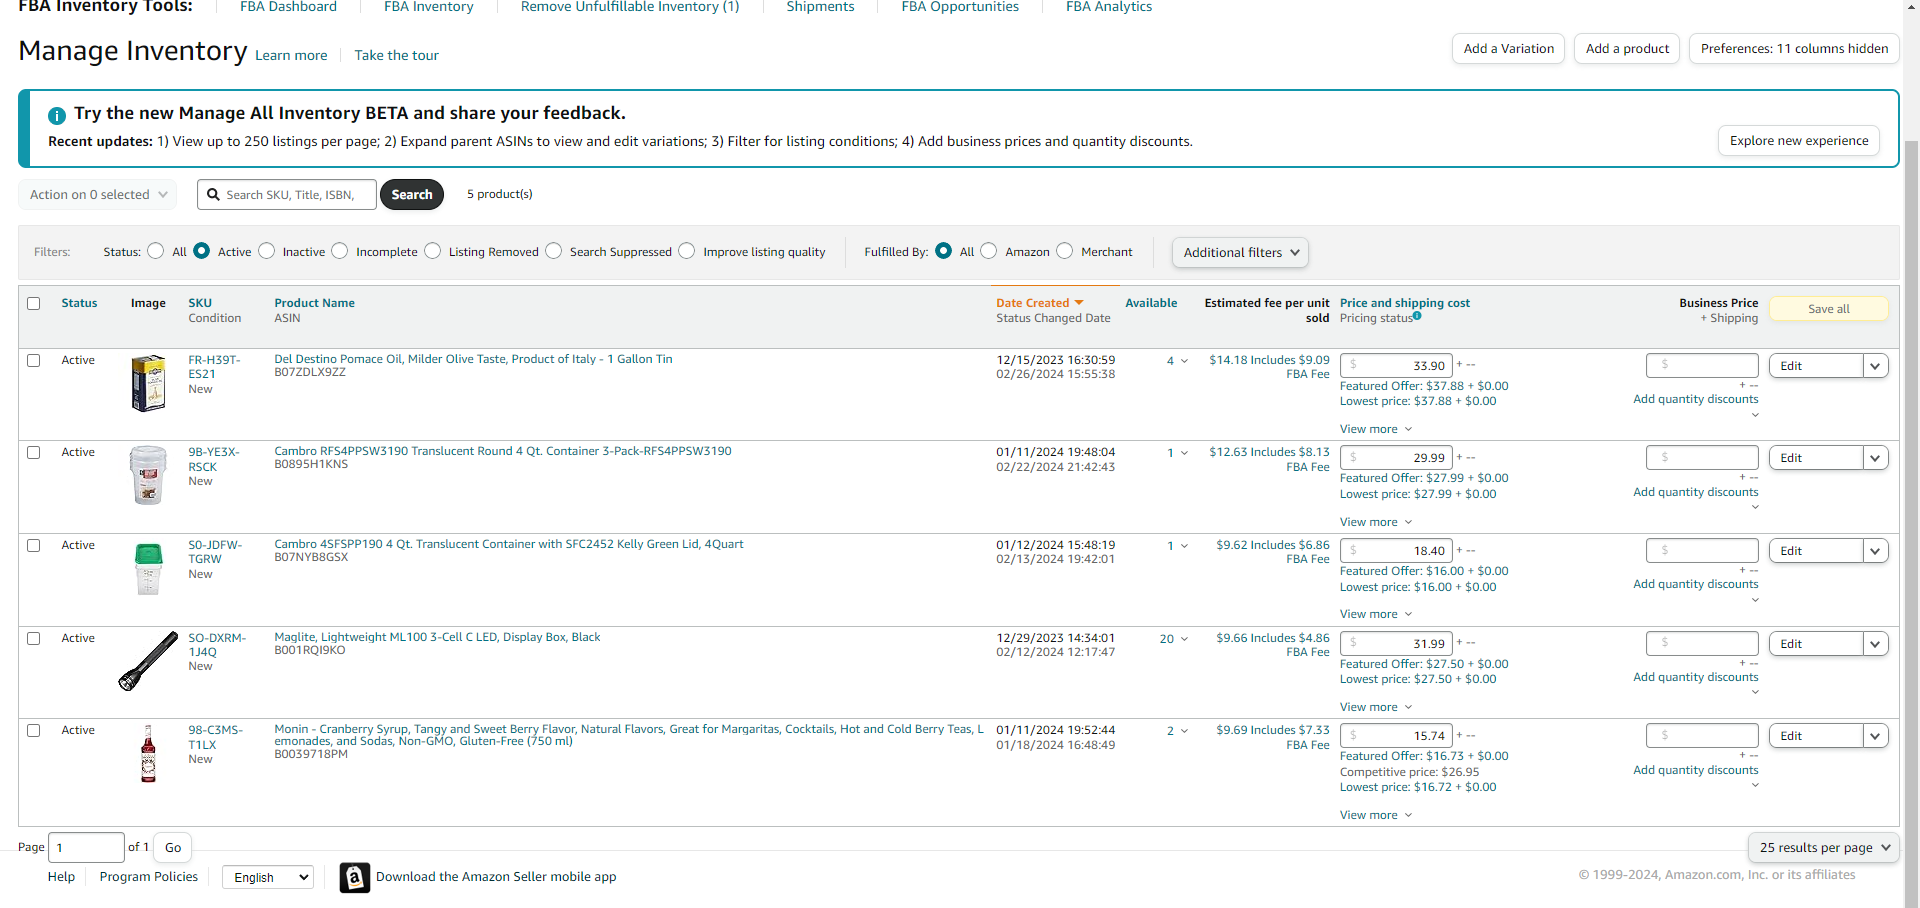Open the Additional filters dropdown

[x=1240, y=253]
